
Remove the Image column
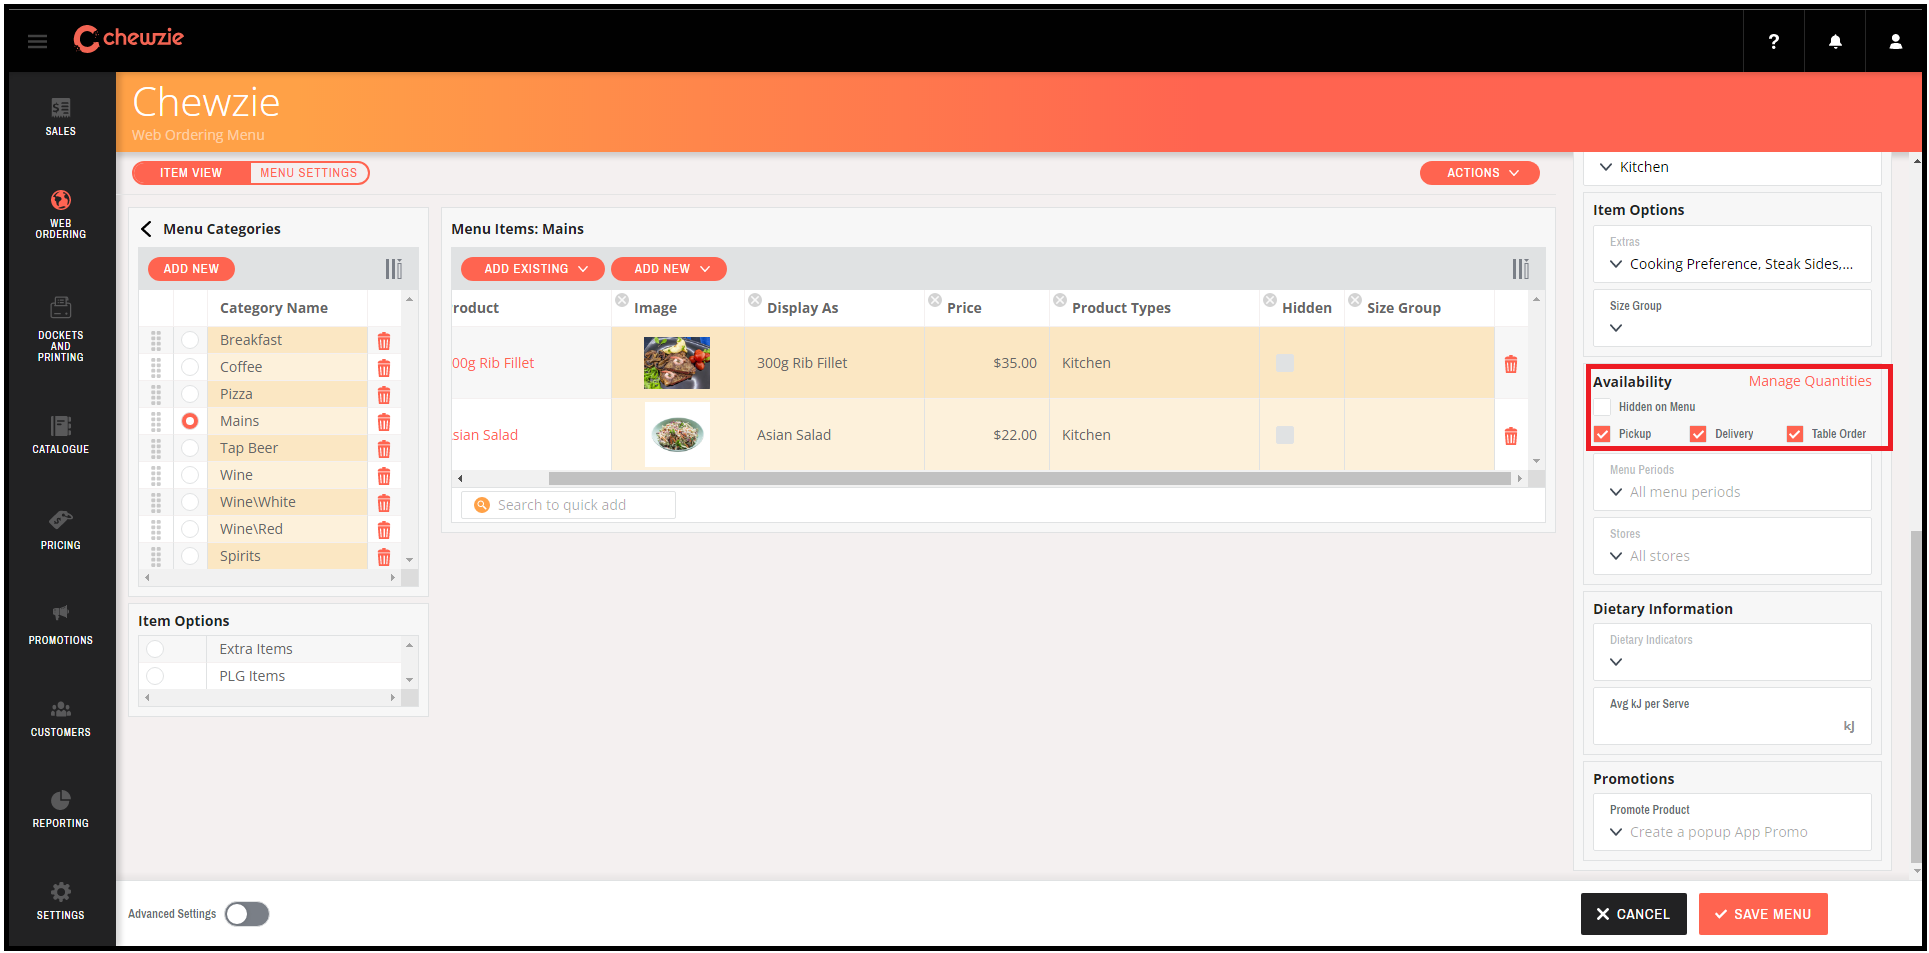point(622,300)
